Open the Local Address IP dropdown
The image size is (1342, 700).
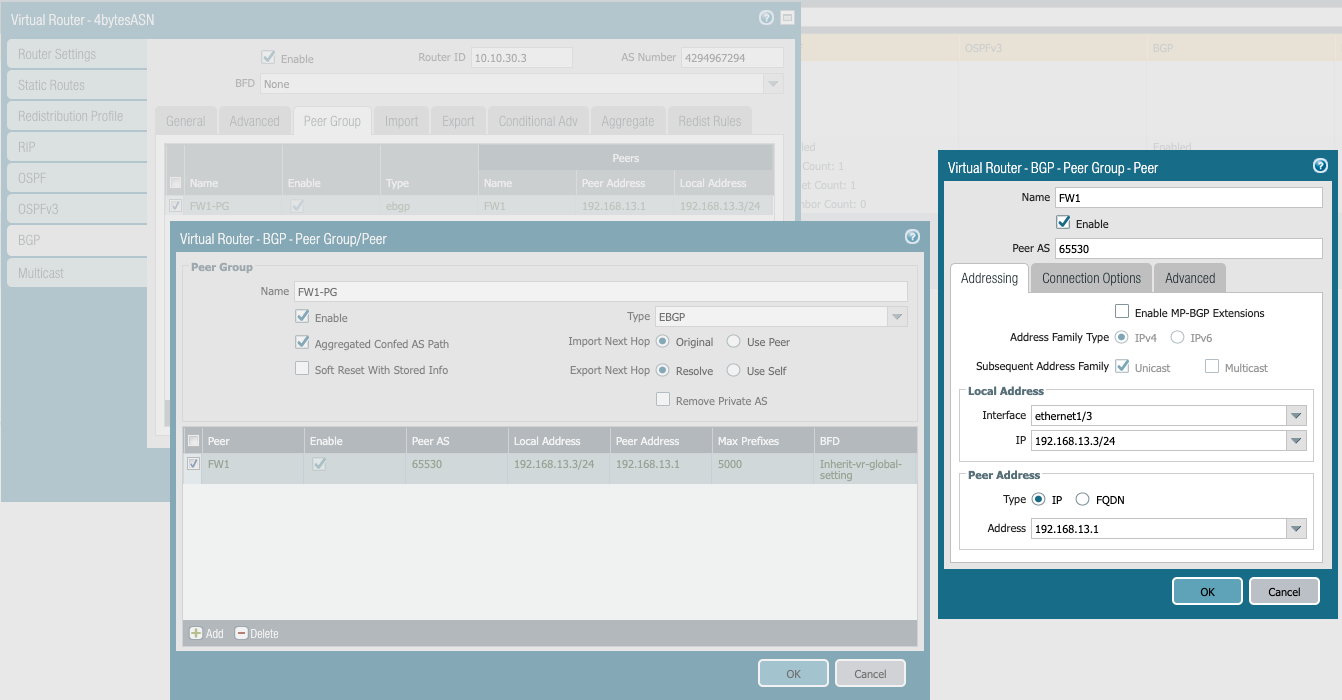point(1296,440)
